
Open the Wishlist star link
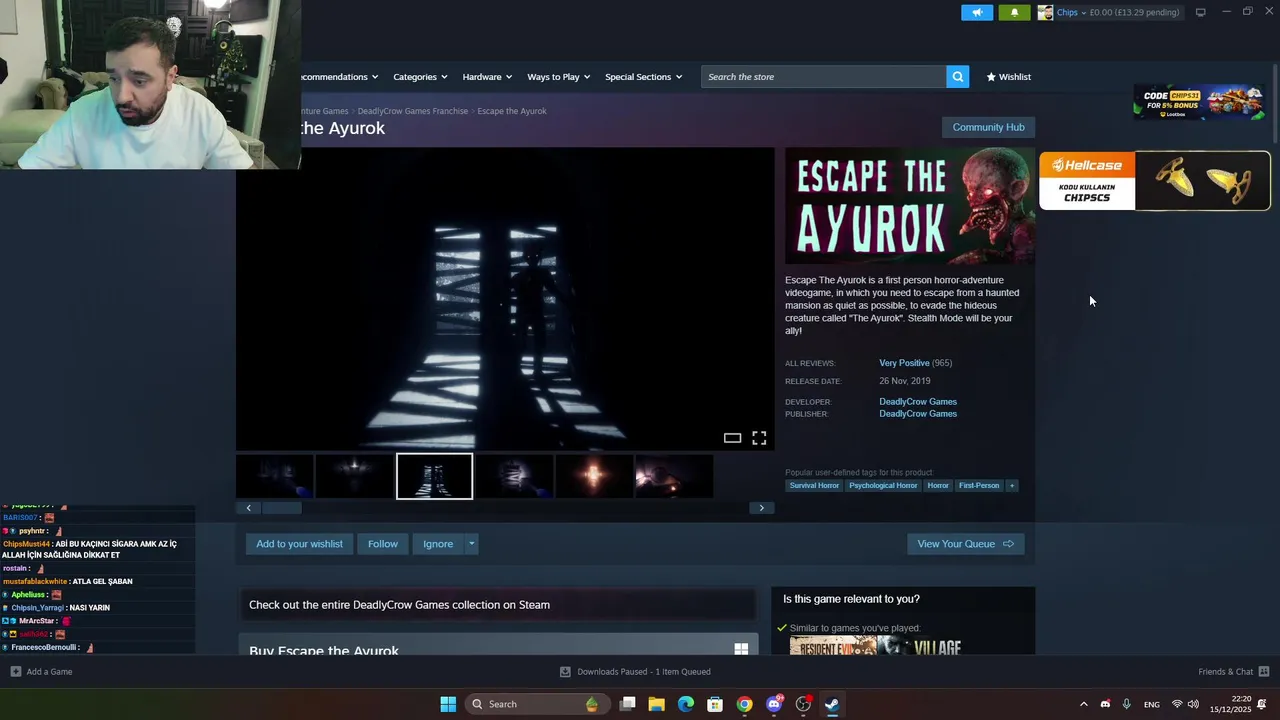coord(1008,77)
